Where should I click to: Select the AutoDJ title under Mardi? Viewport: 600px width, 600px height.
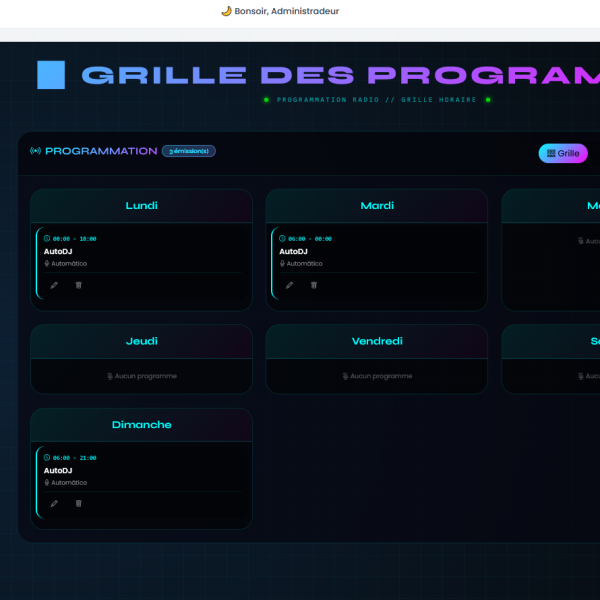click(293, 251)
